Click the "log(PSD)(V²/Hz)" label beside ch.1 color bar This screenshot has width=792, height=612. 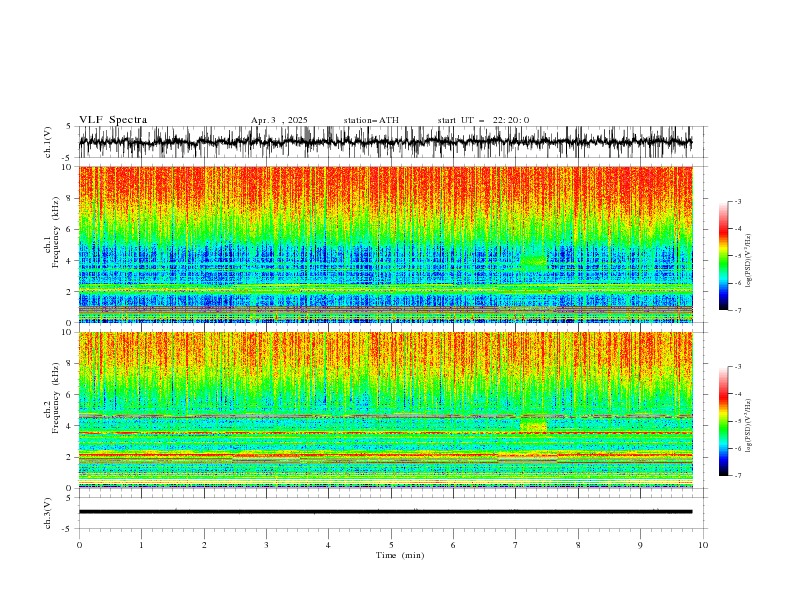pos(749,261)
